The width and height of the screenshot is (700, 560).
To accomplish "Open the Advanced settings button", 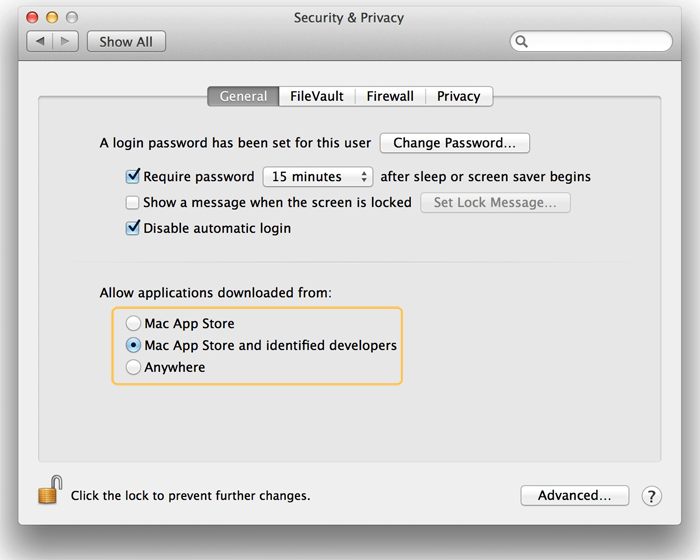I will [575, 495].
